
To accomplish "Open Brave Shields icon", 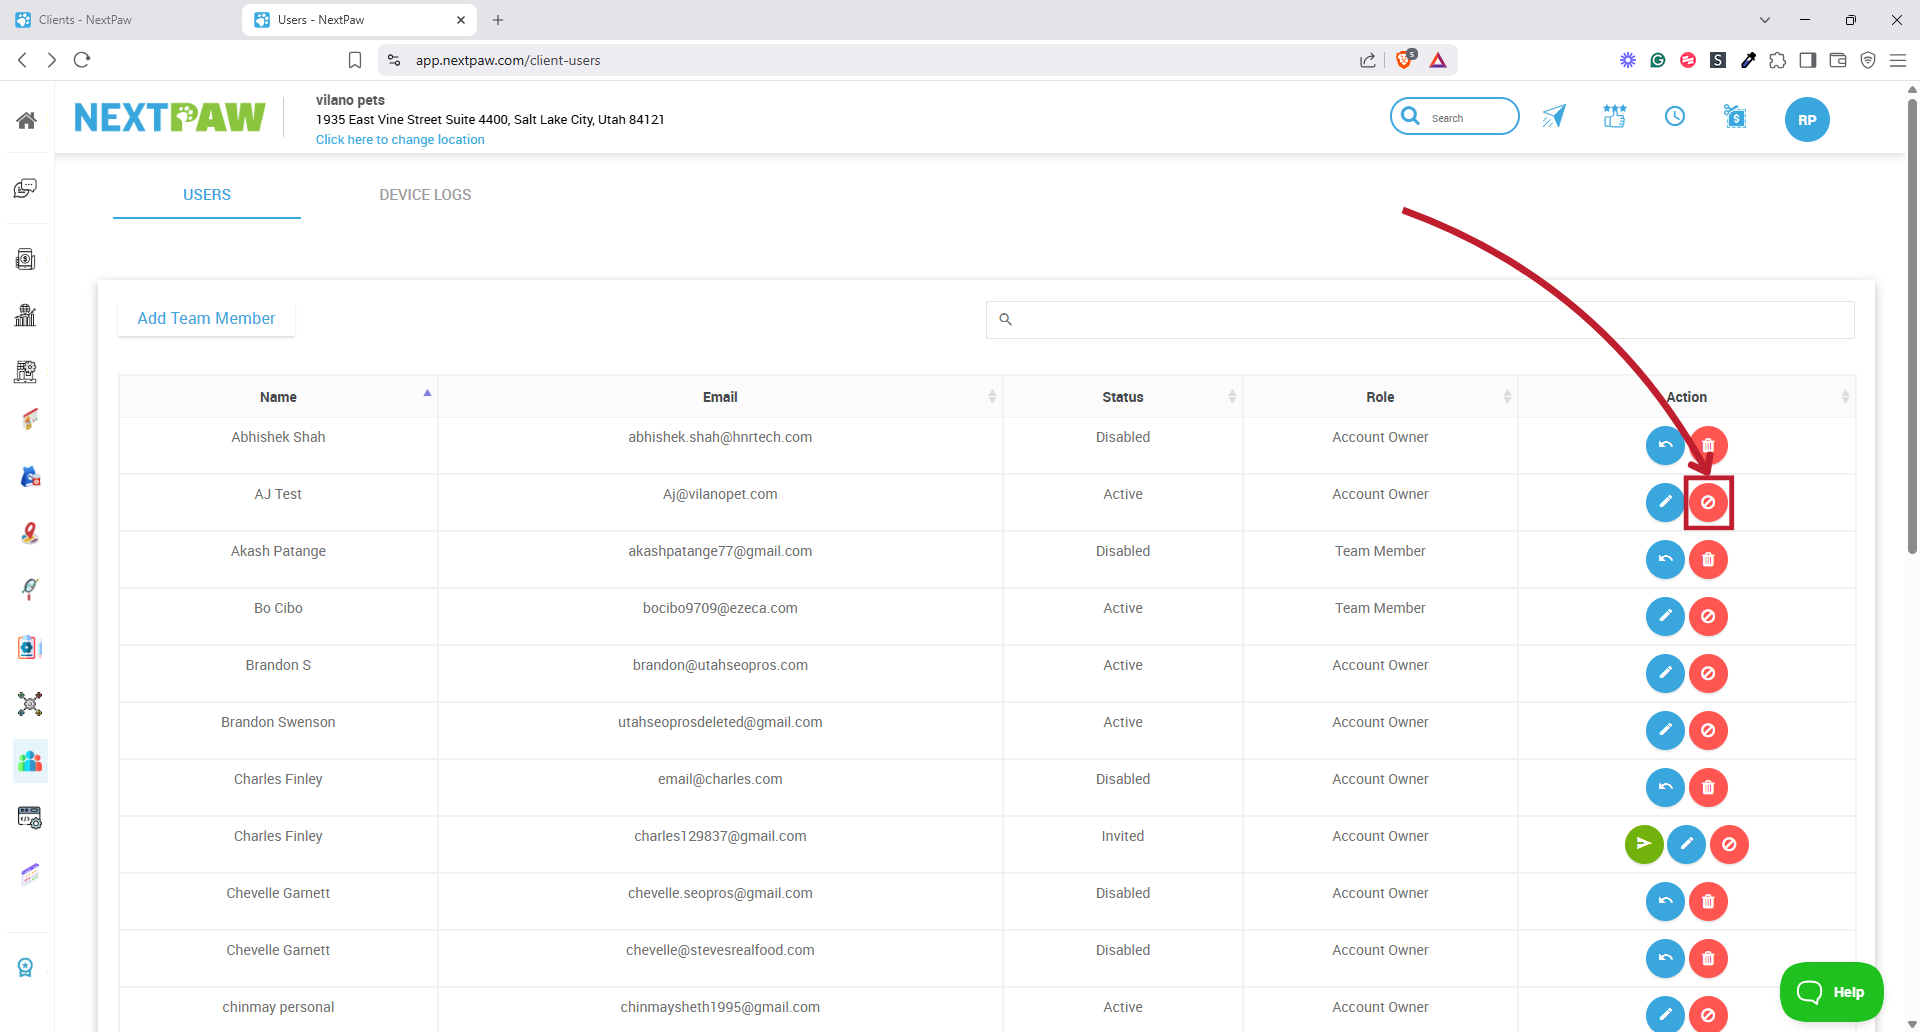I will (x=1405, y=60).
